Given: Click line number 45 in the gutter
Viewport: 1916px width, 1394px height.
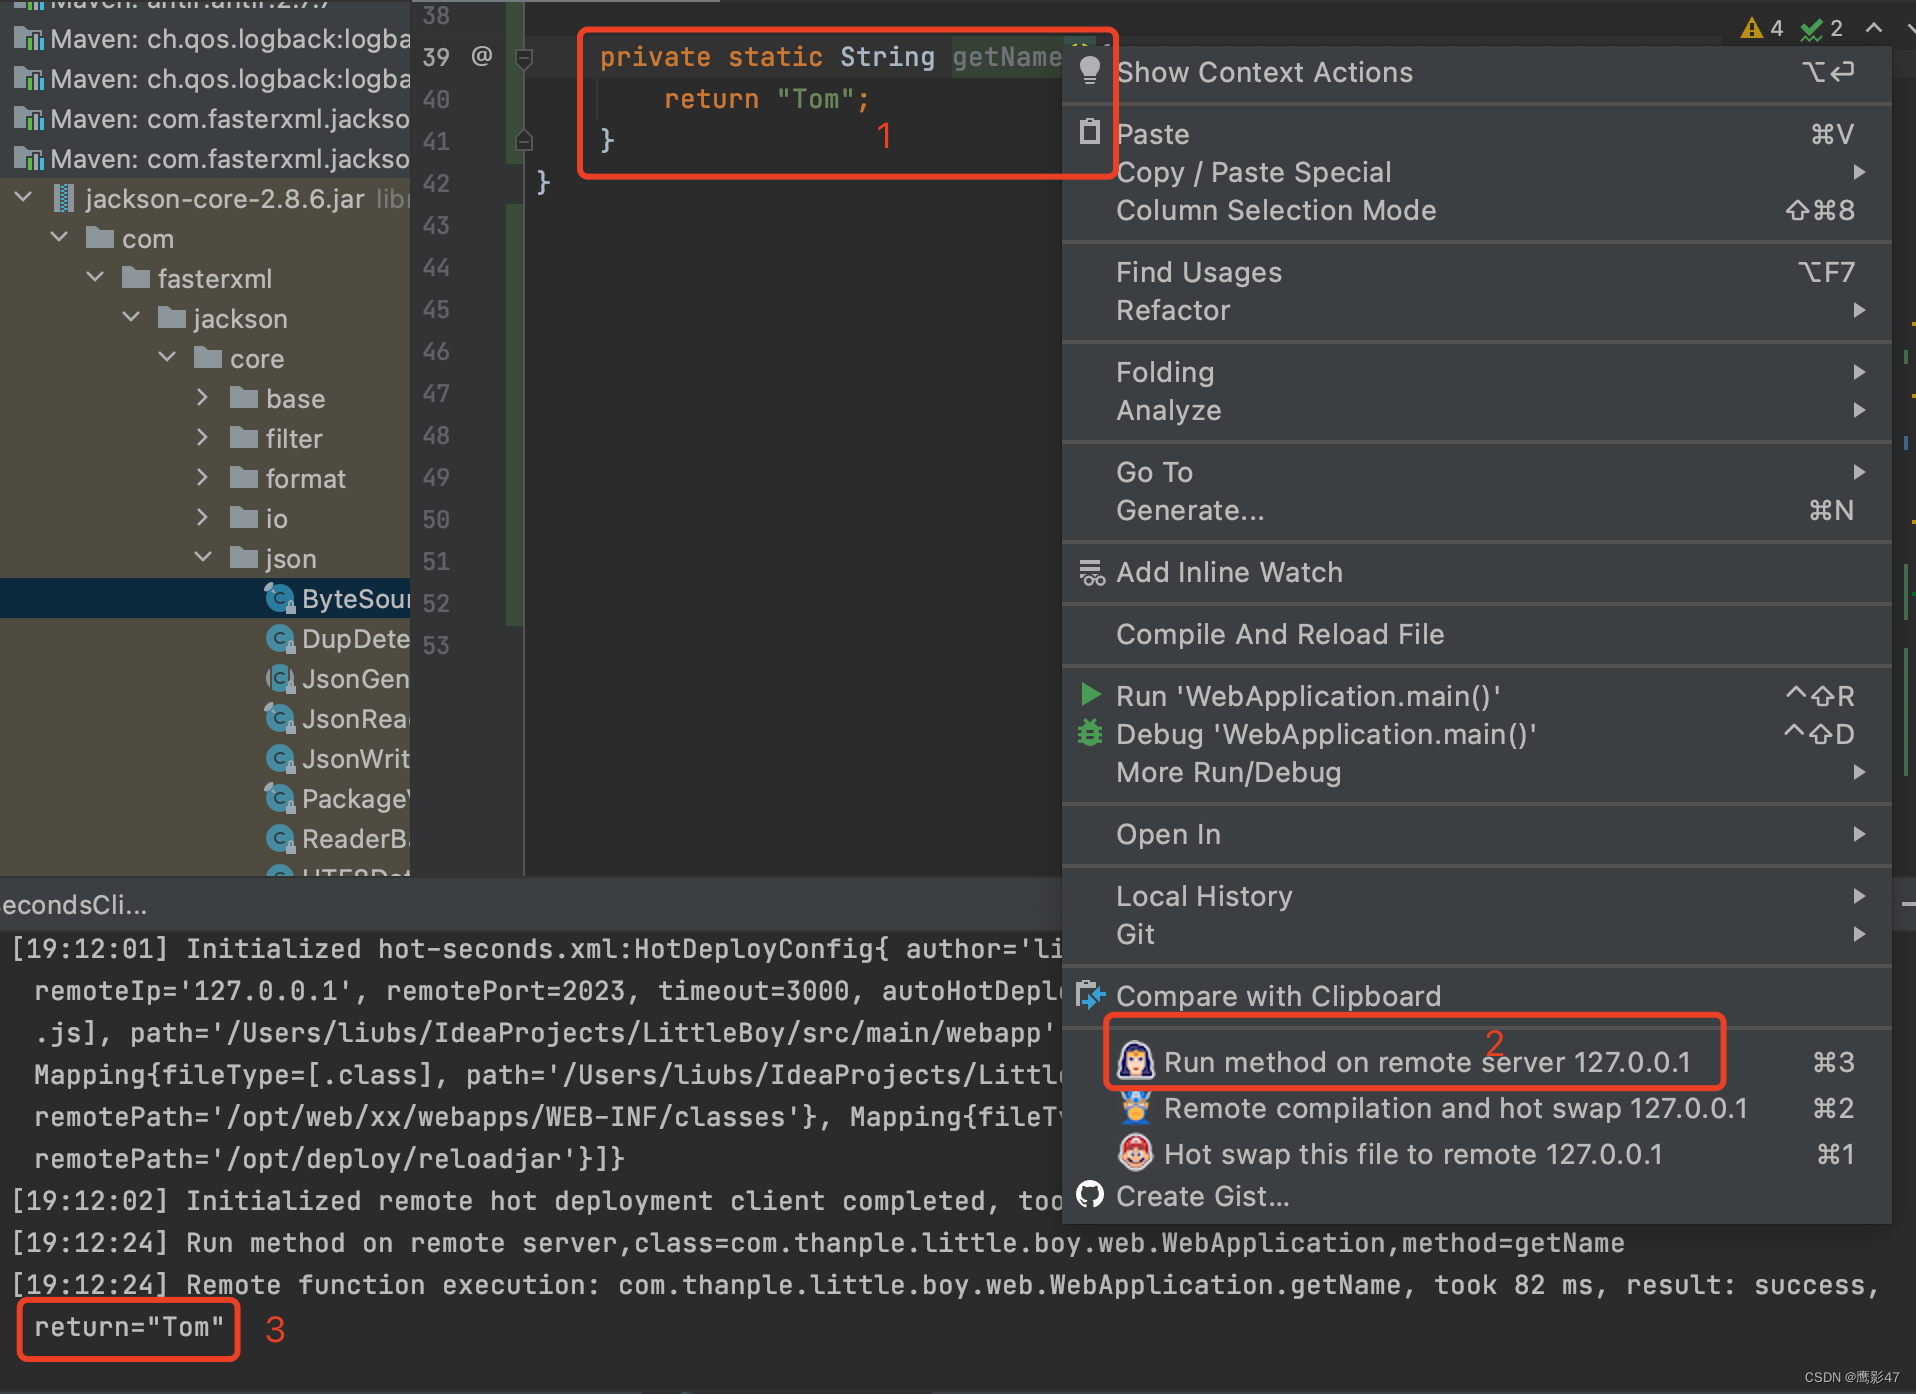Looking at the screenshot, I should [435, 309].
